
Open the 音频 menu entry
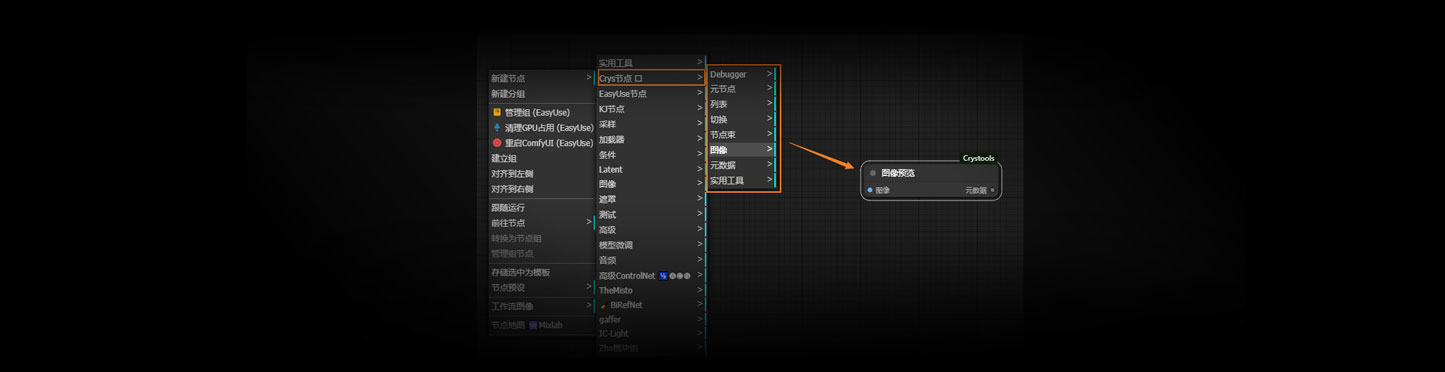(651, 260)
